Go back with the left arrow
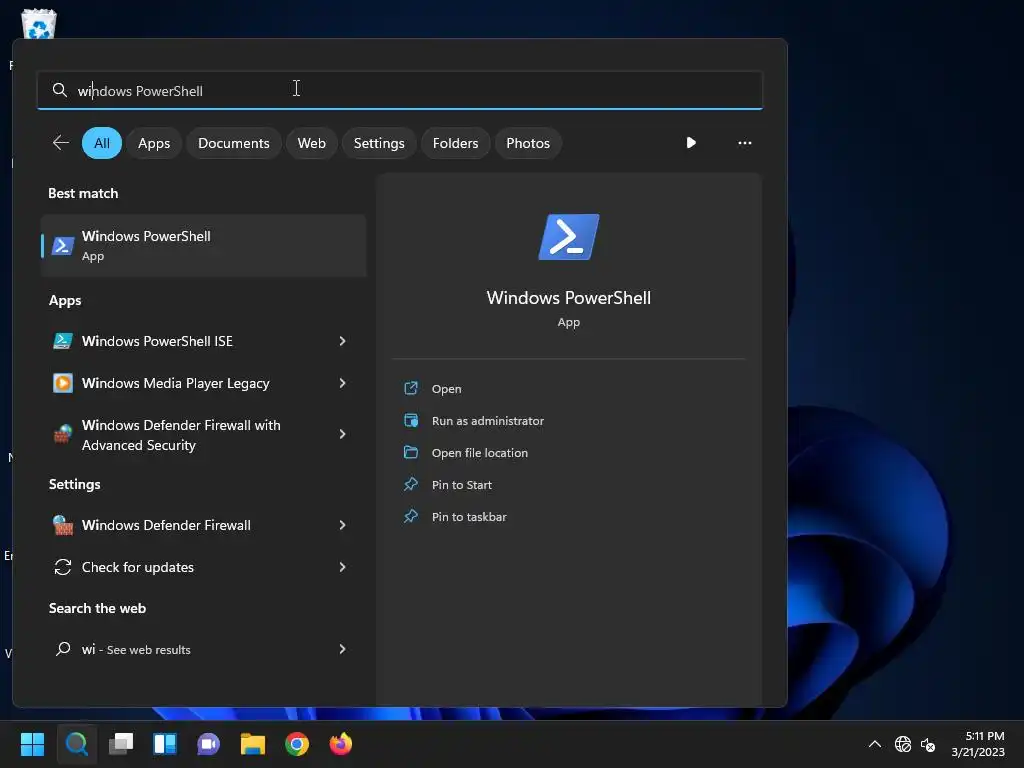The height and width of the screenshot is (768, 1024). 61,142
